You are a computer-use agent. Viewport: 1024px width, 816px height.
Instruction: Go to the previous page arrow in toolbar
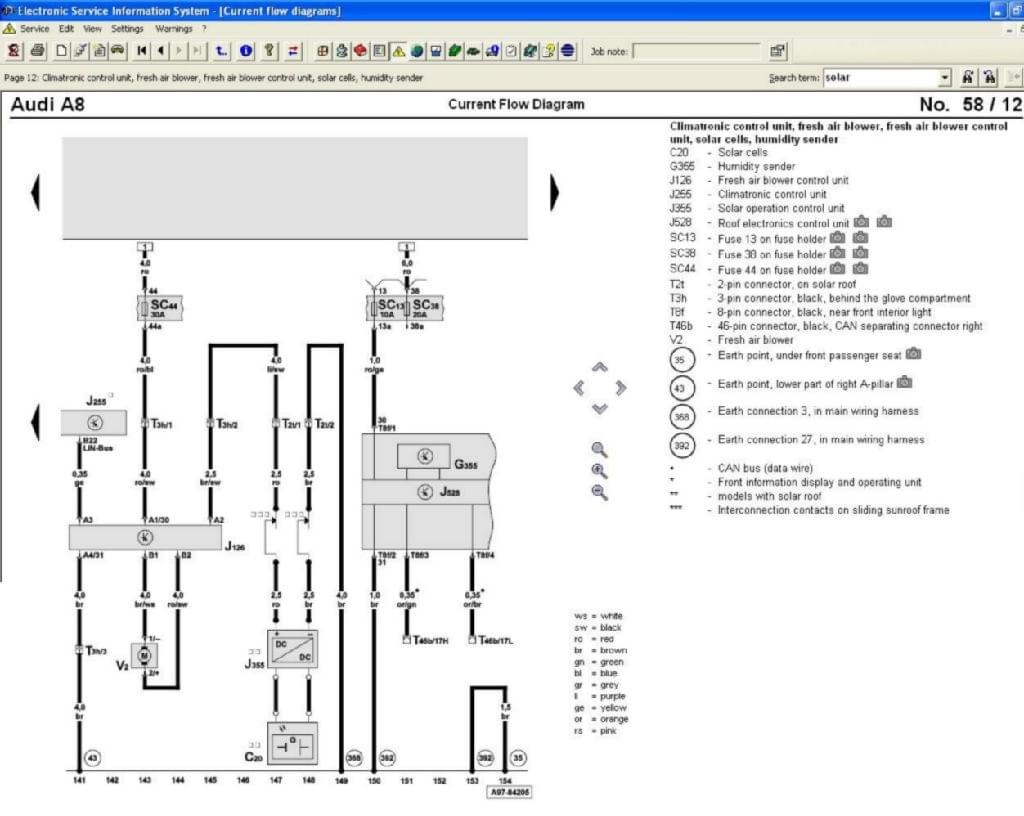161,51
